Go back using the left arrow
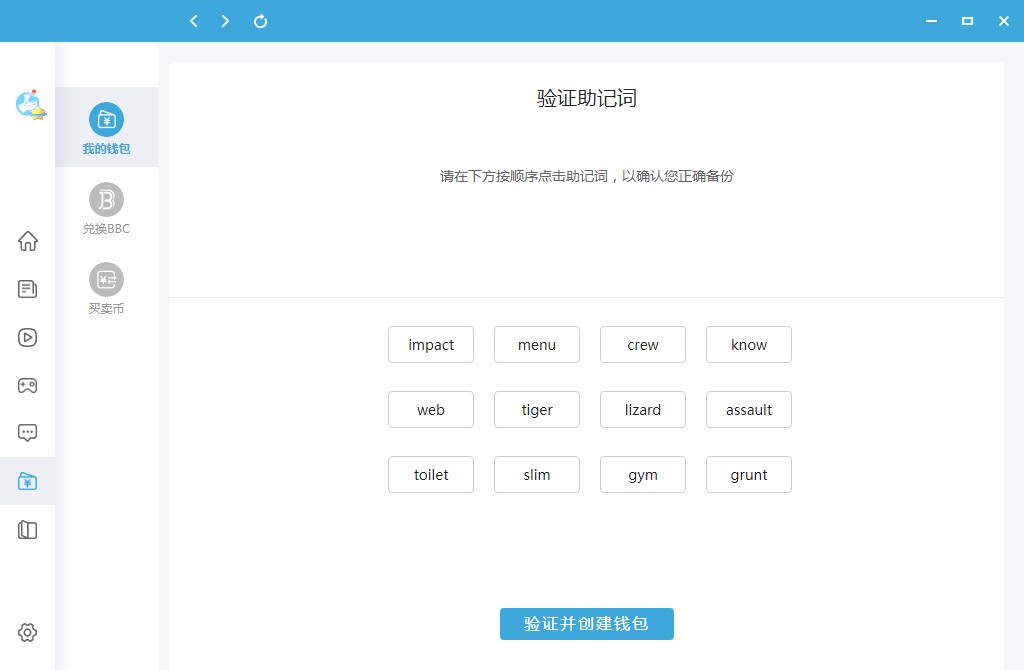Image resolution: width=1024 pixels, height=670 pixels. coord(194,21)
